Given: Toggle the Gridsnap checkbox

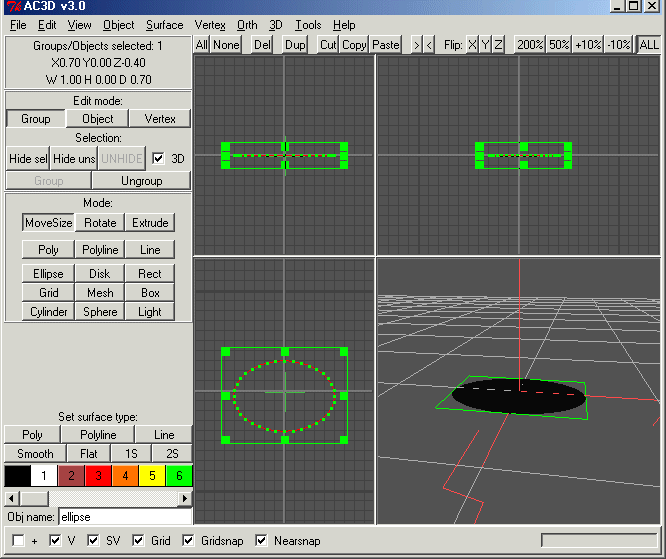Looking at the screenshot, I should (188, 541).
